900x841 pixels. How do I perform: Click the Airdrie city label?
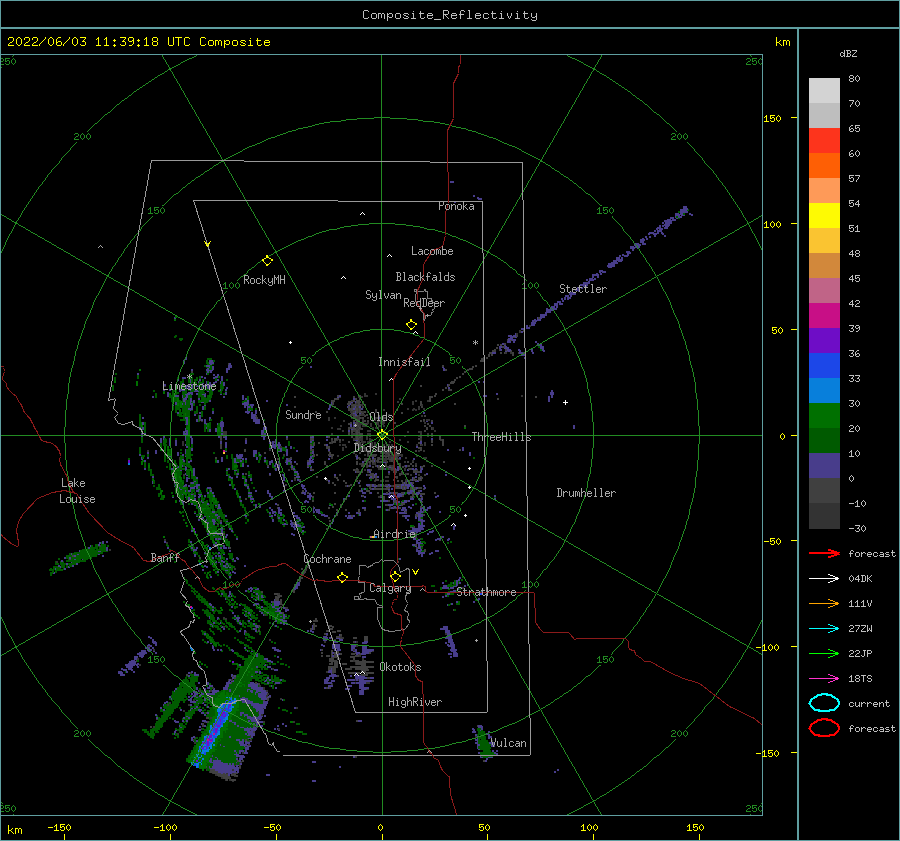[x=394, y=534]
